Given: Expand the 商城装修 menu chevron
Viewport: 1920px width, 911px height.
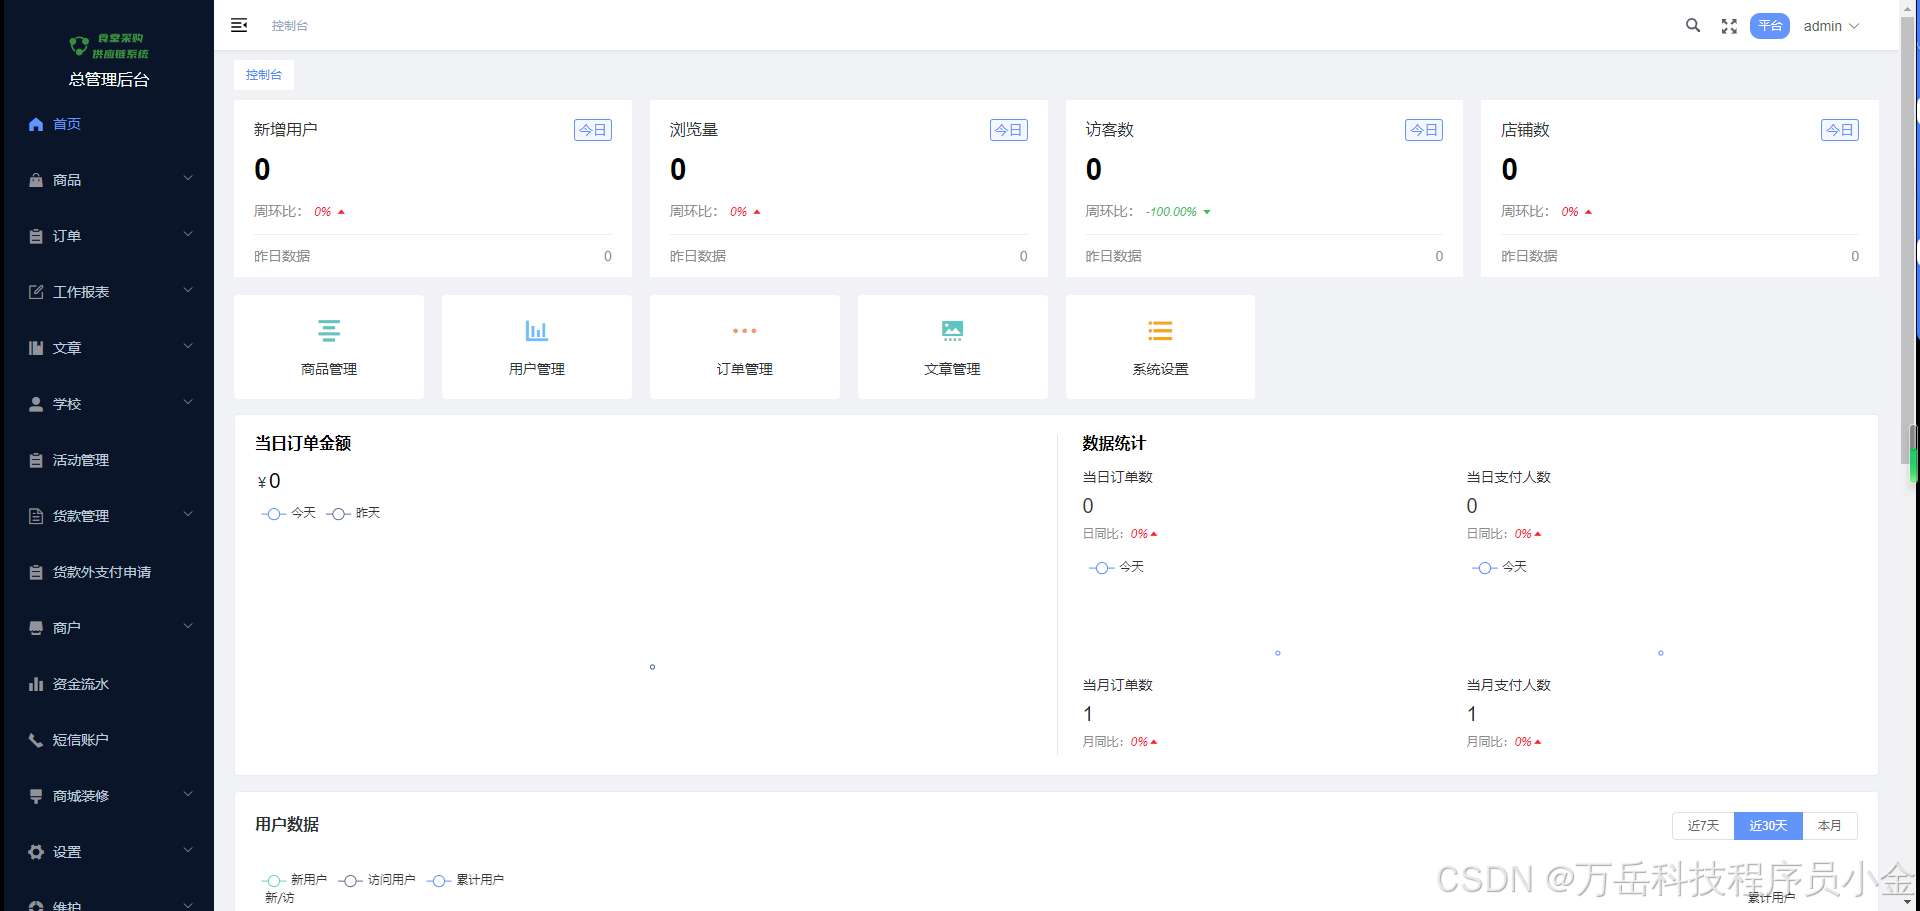Looking at the screenshot, I should 188,795.
